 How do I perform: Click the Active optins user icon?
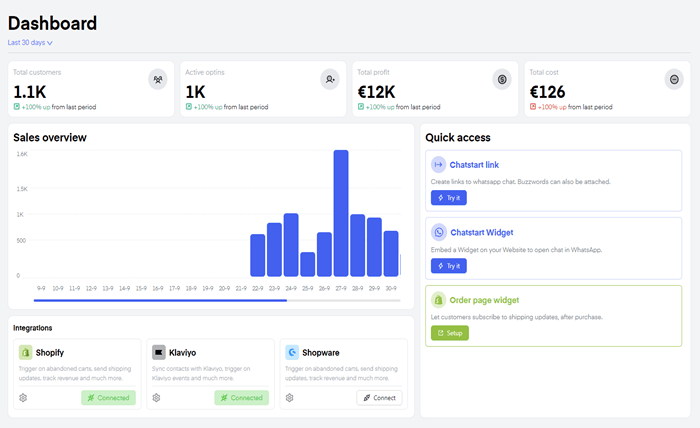pyautogui.click(x=330, y=79)
